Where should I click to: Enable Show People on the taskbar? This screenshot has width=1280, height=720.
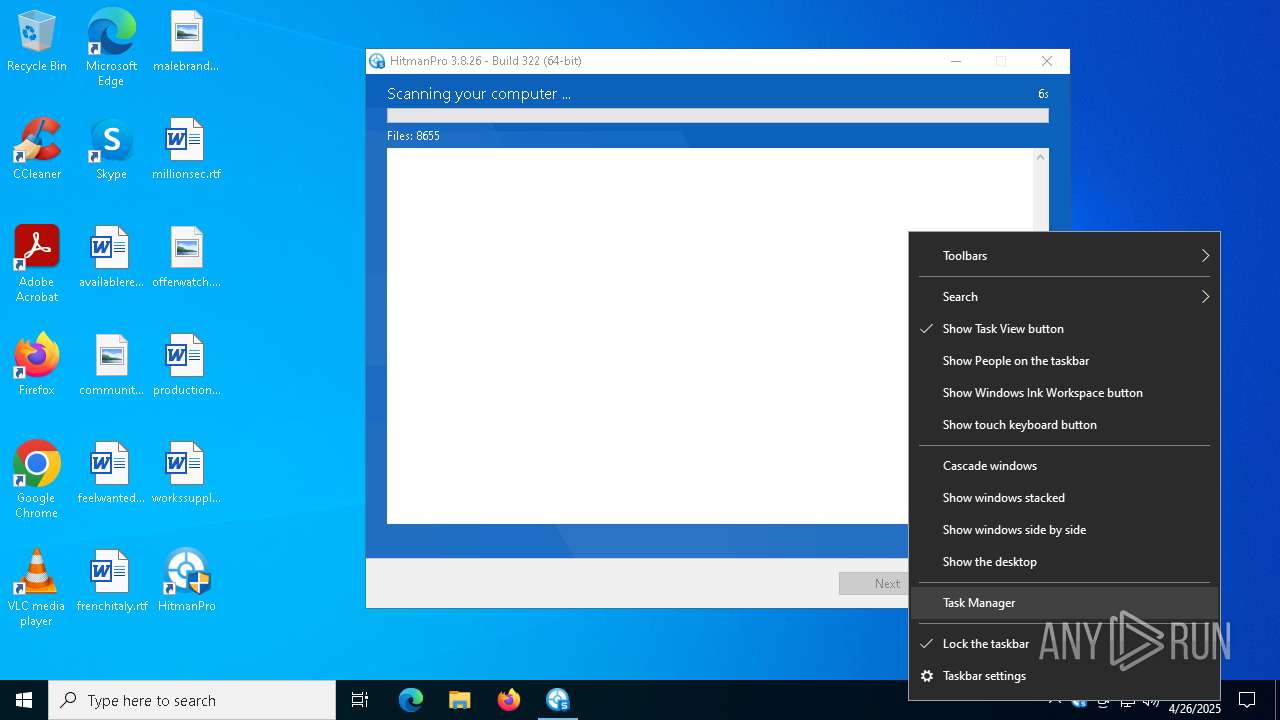pyautogui.click(x=1064, y=361)
